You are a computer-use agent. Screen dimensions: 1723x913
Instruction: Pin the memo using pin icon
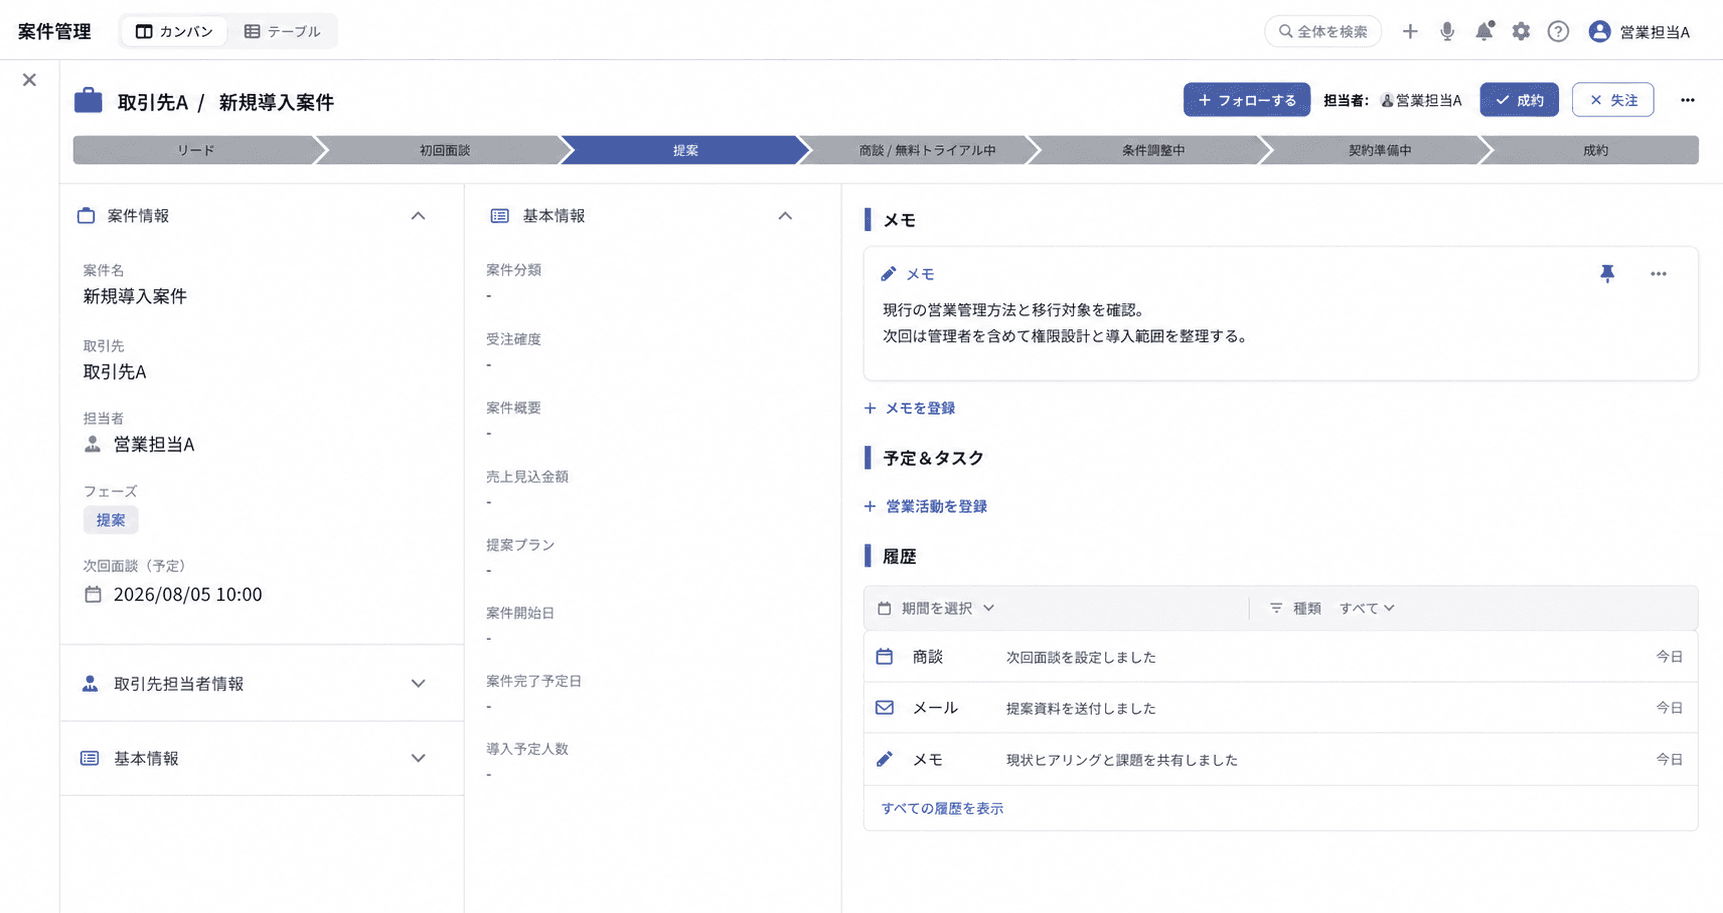(x=1607, y=273)
